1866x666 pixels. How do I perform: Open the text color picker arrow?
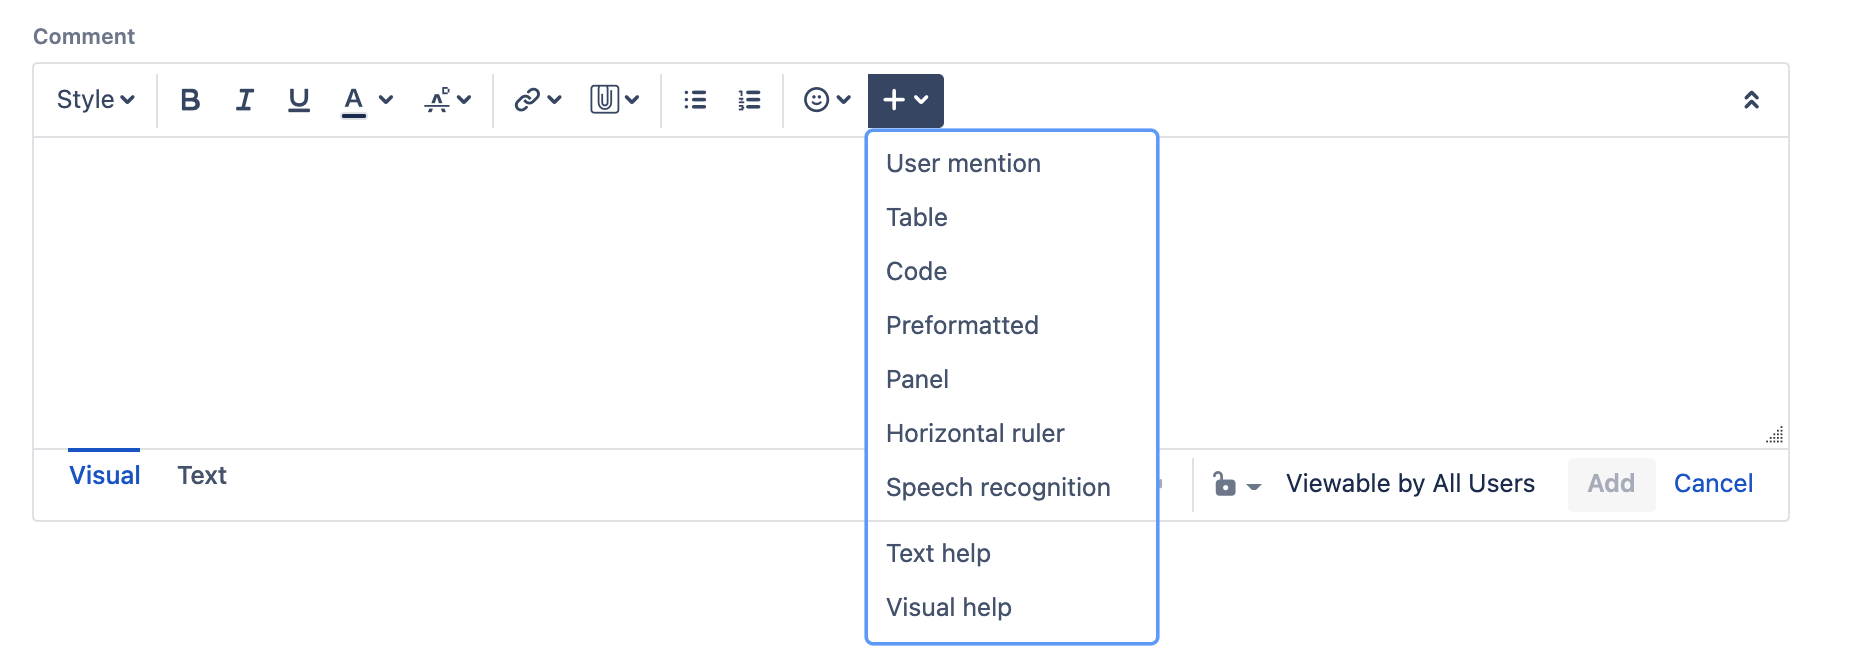(386, 100)
